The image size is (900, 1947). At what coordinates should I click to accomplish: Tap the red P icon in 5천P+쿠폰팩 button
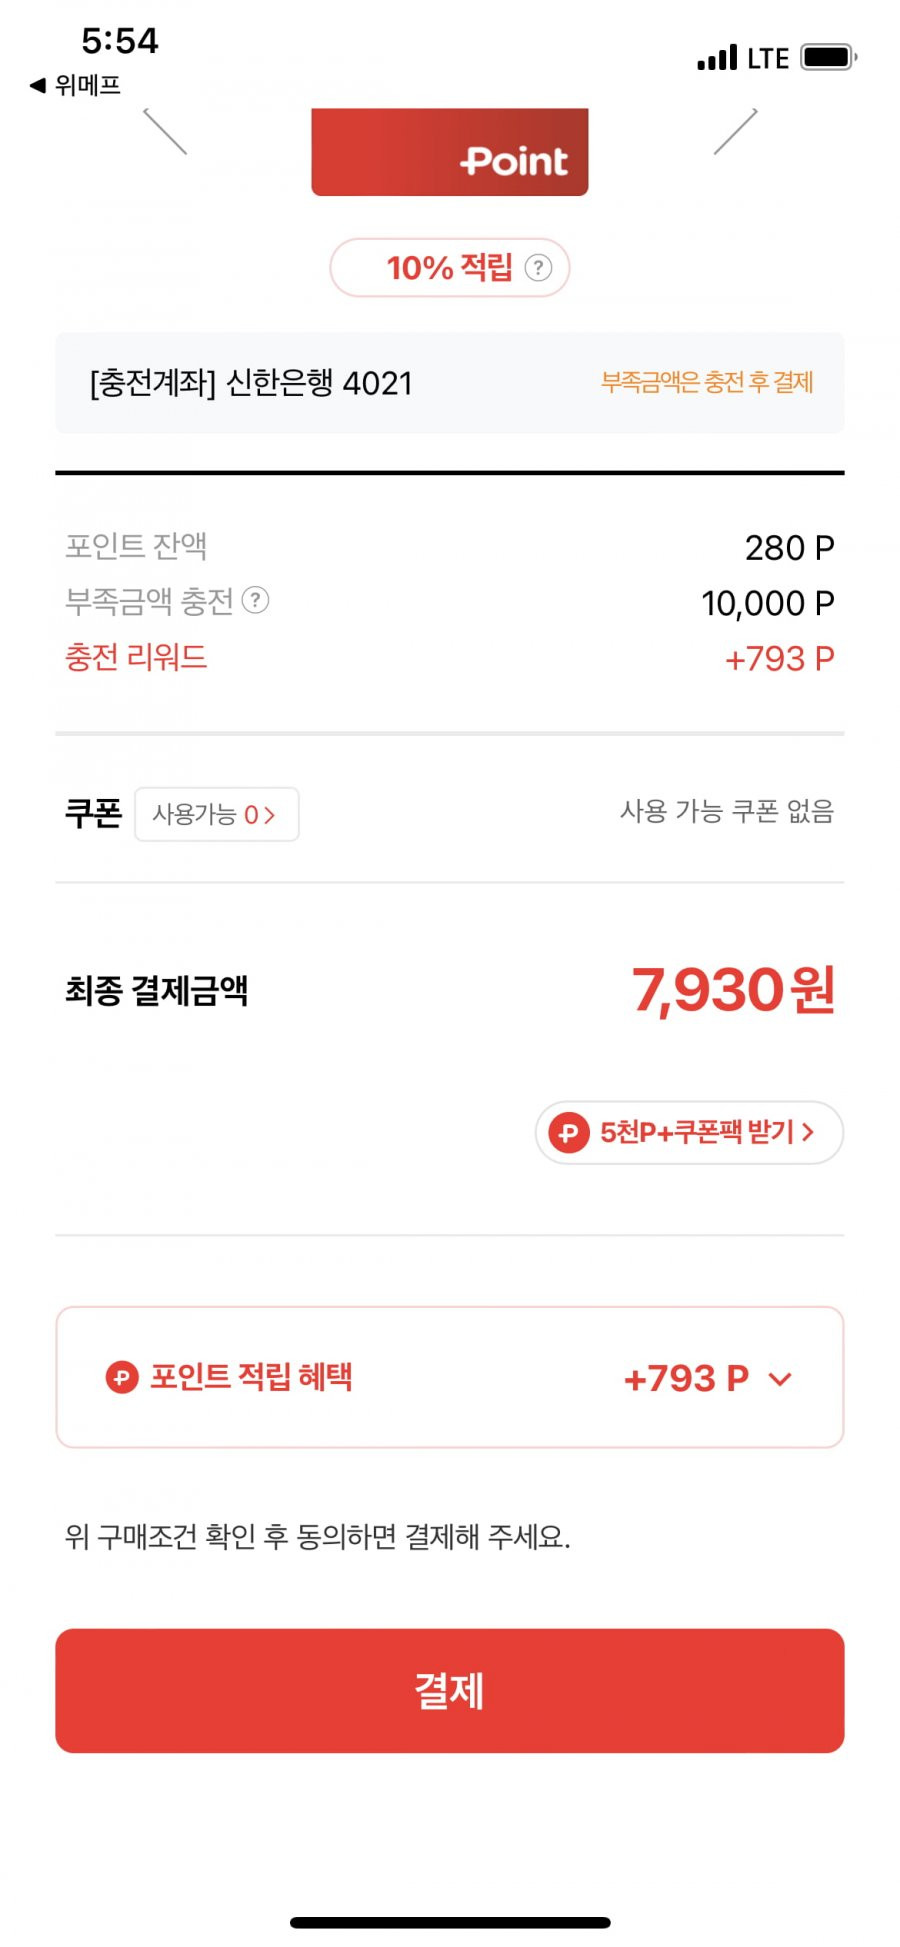click(x=569, y=1133)
